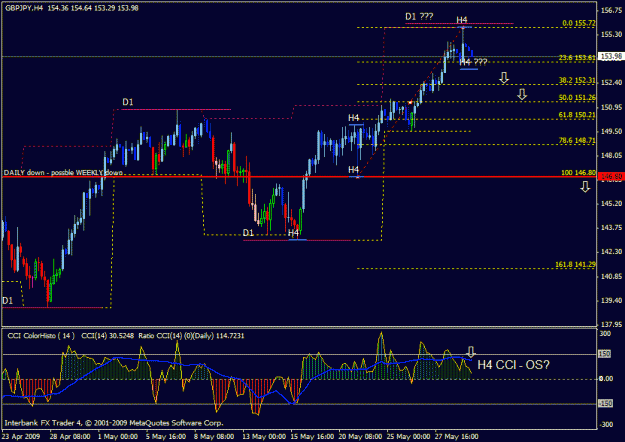This screenshot has height=442, width=625.
Task: Click the 152.40 price scale value
Action: tap(611, 83)
